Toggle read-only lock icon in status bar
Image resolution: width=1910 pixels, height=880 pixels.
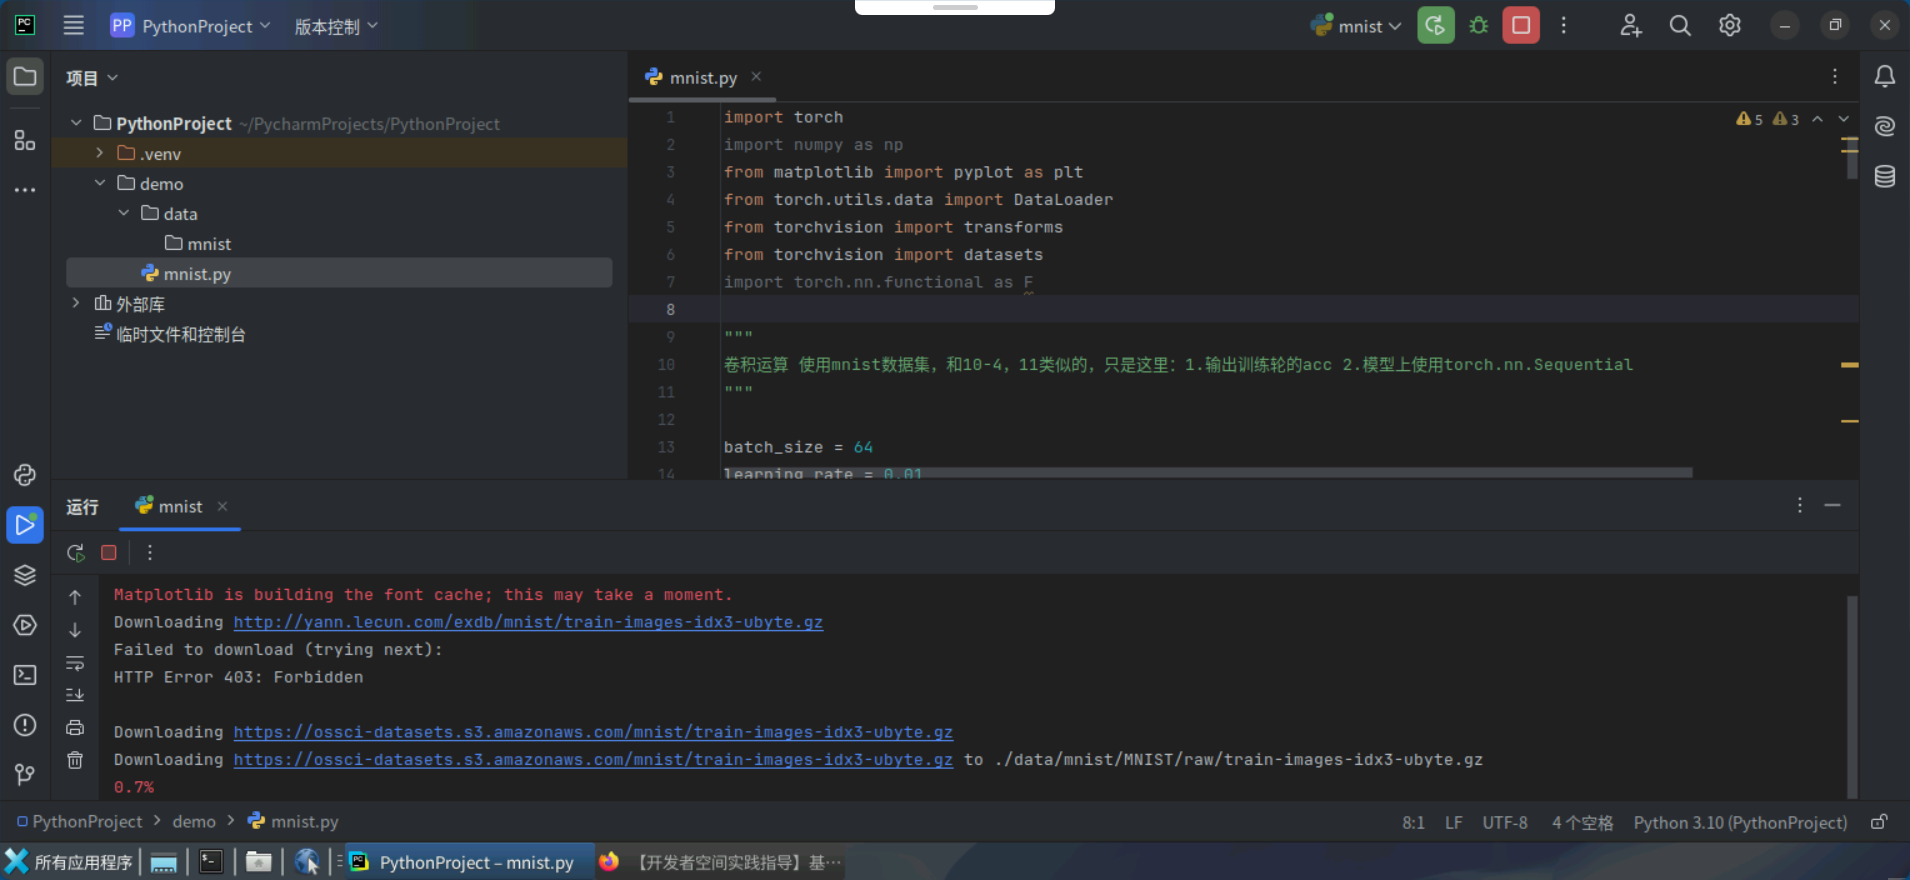click(x=1879, y=822)
